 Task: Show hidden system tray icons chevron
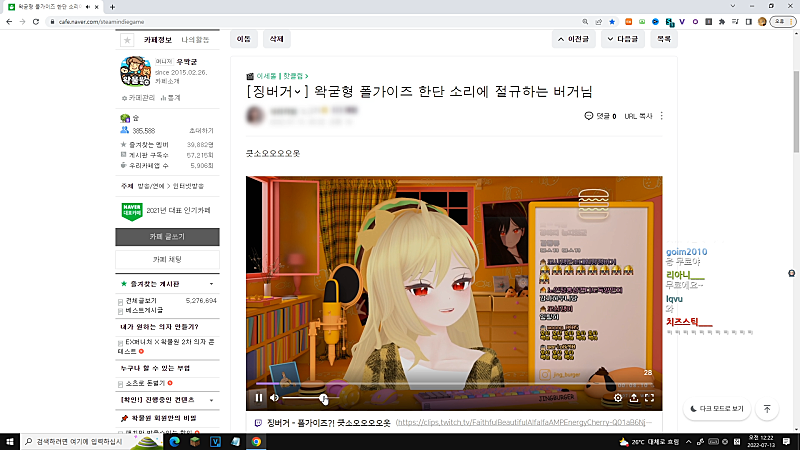(688, 442)
